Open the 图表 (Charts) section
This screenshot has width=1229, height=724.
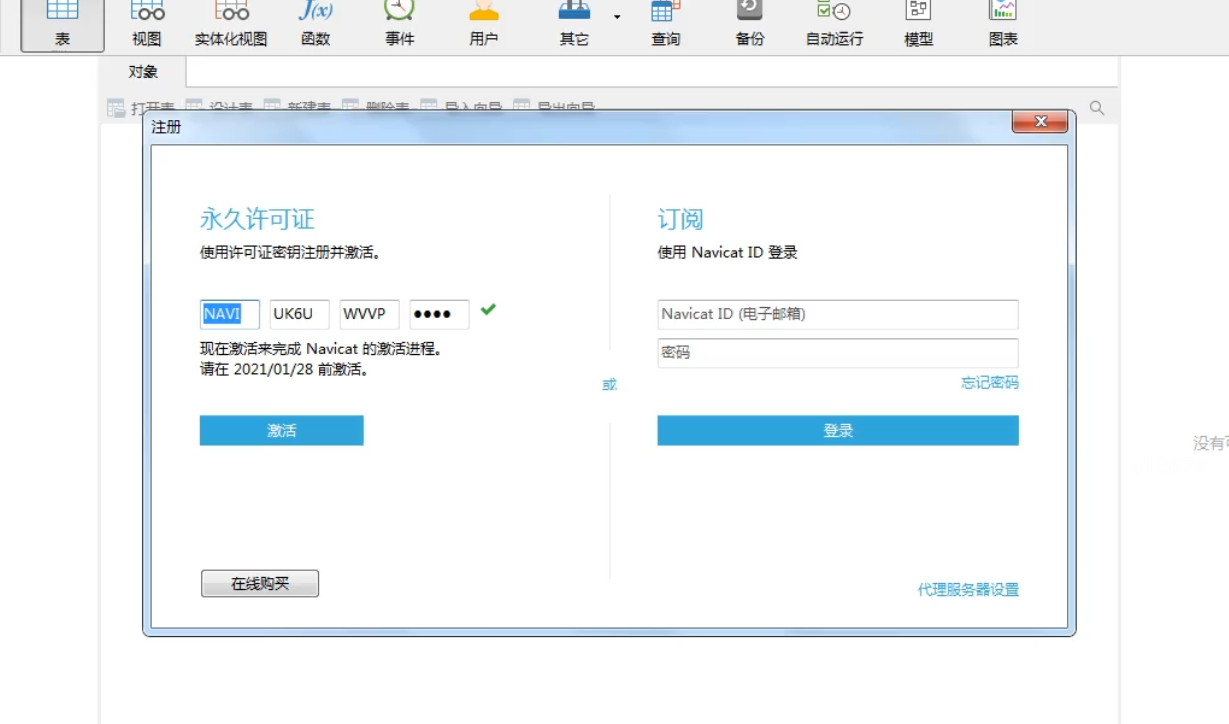pos(1003,25)
